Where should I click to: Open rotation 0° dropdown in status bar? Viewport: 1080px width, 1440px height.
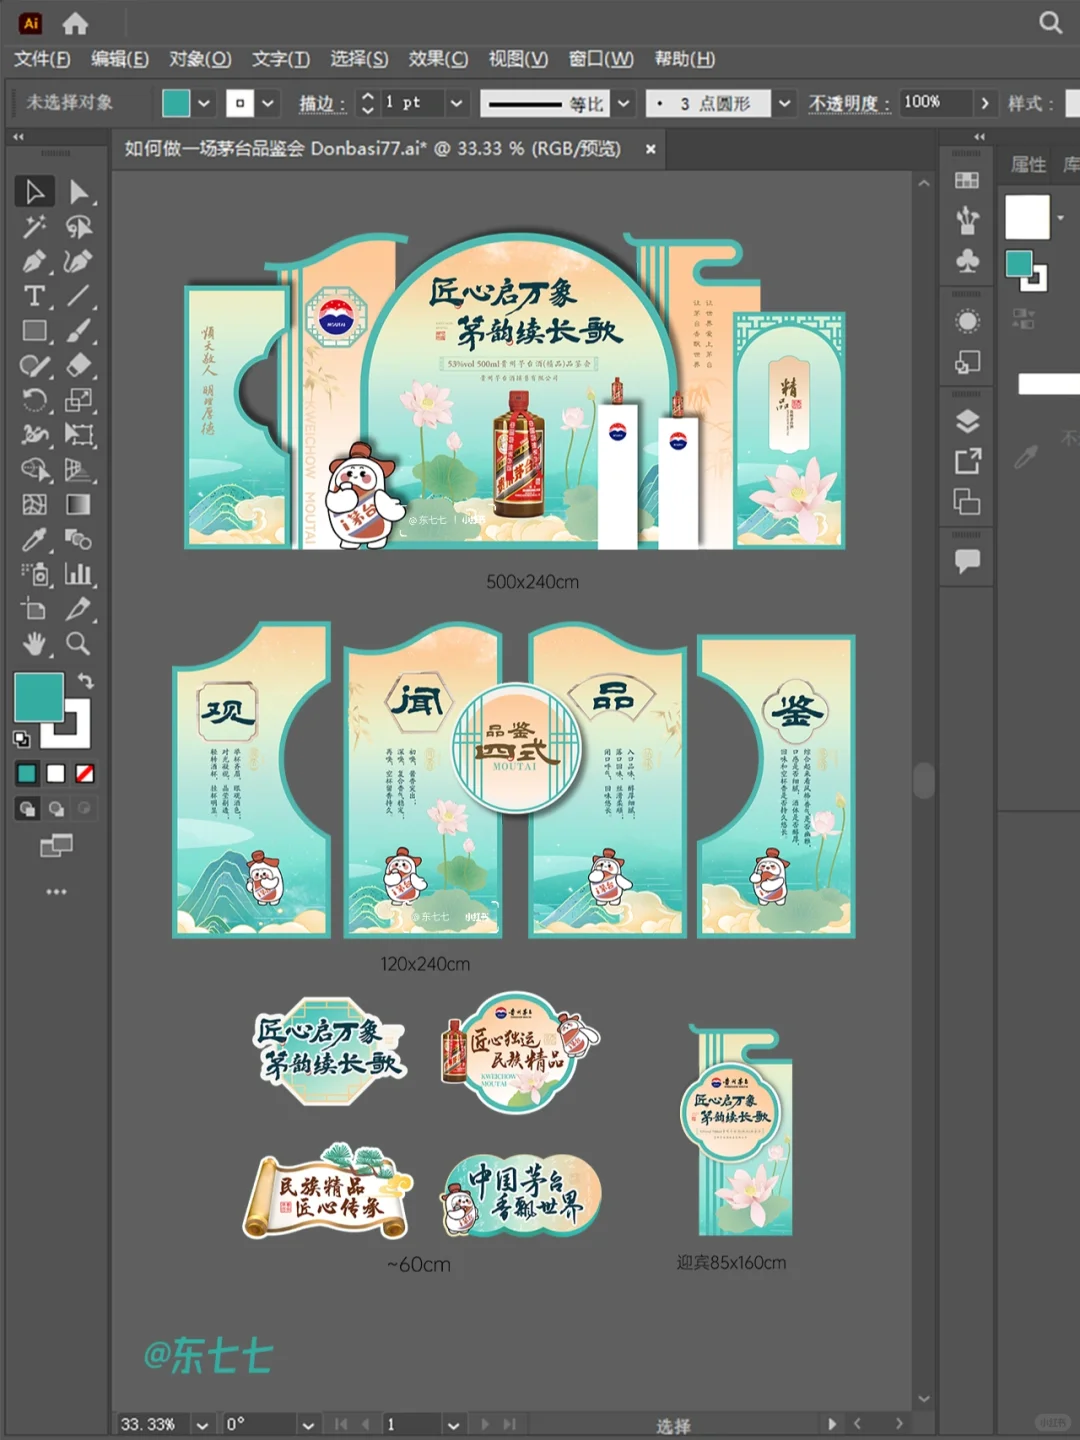(308, 1425)
